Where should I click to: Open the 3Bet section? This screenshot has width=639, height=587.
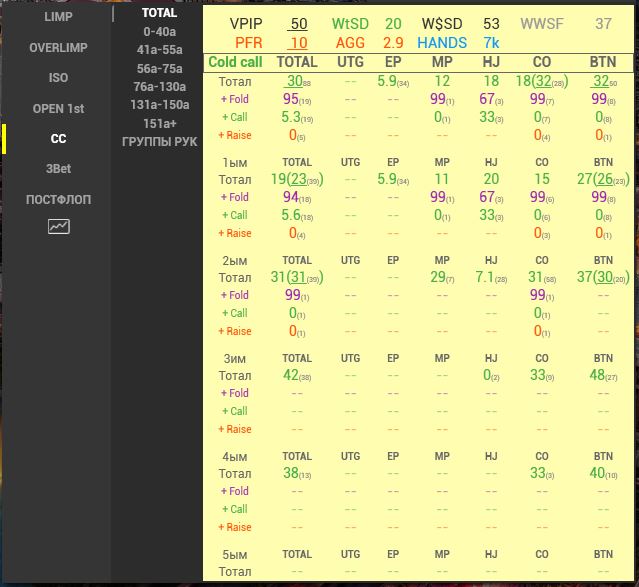(58, 169)
